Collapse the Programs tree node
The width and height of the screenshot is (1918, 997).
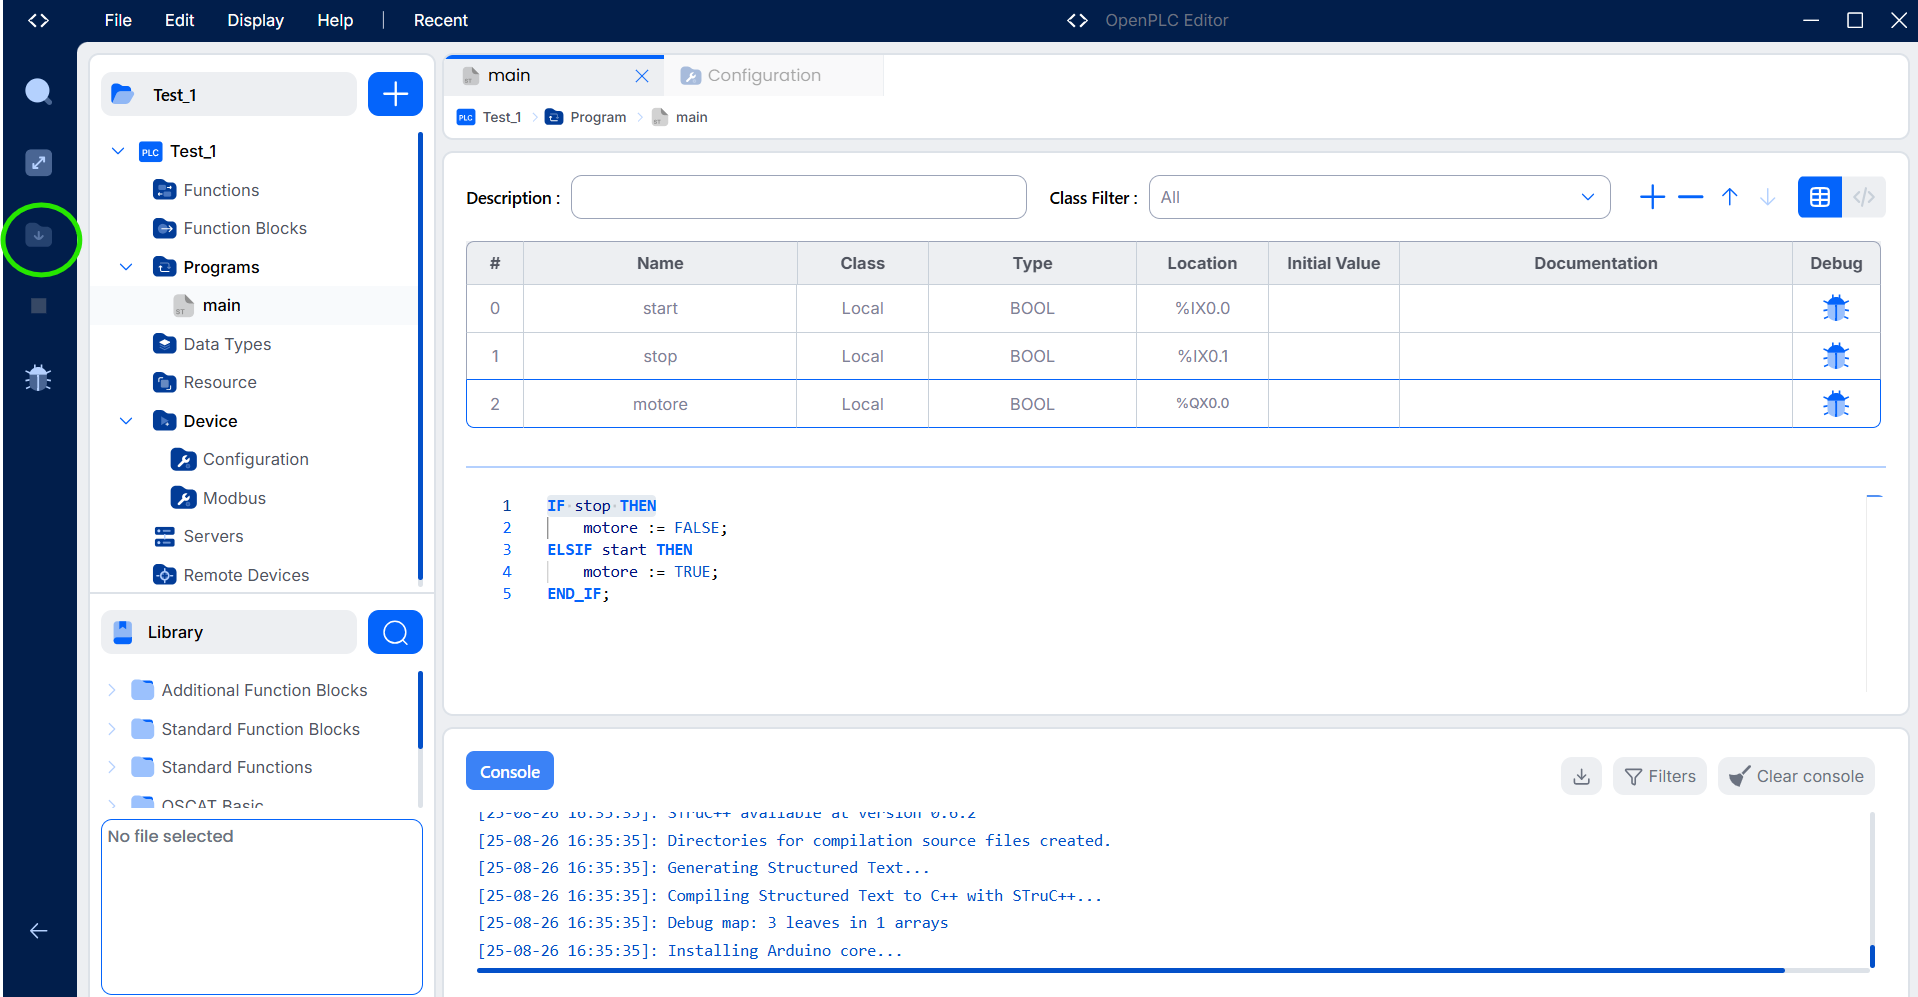point(126,267)
